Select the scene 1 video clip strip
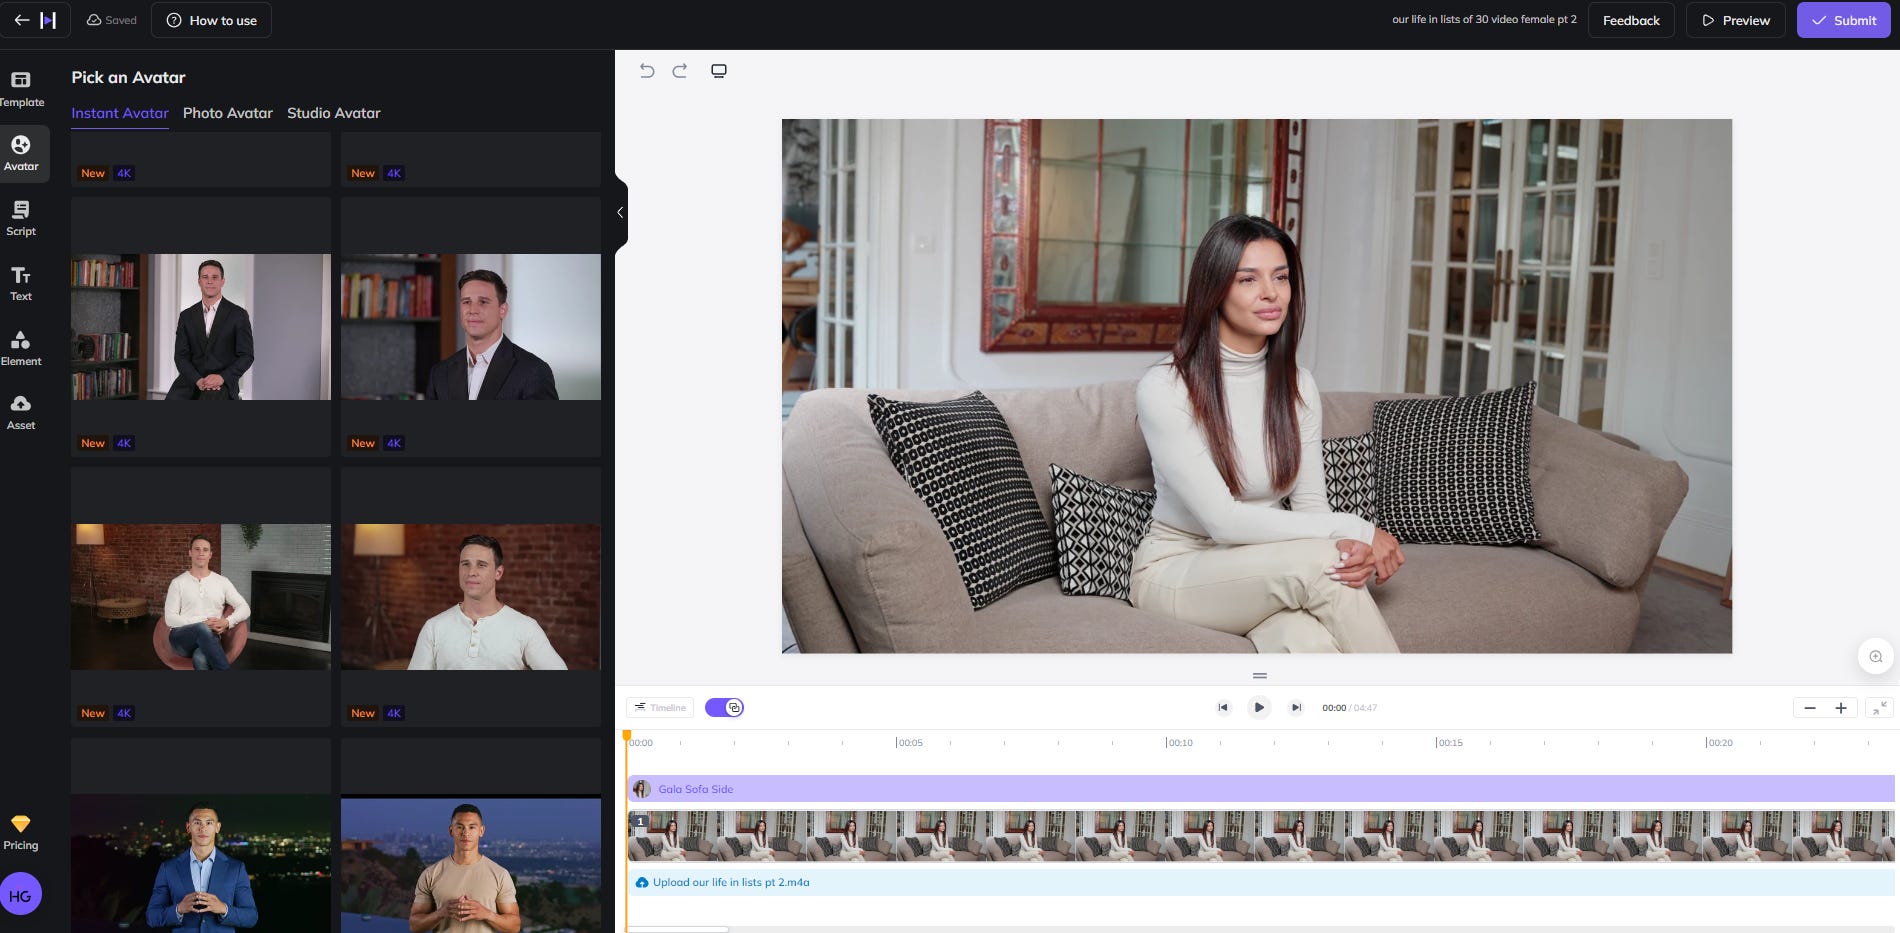This screenshot has height=933, width=1900. (1260, 836)
